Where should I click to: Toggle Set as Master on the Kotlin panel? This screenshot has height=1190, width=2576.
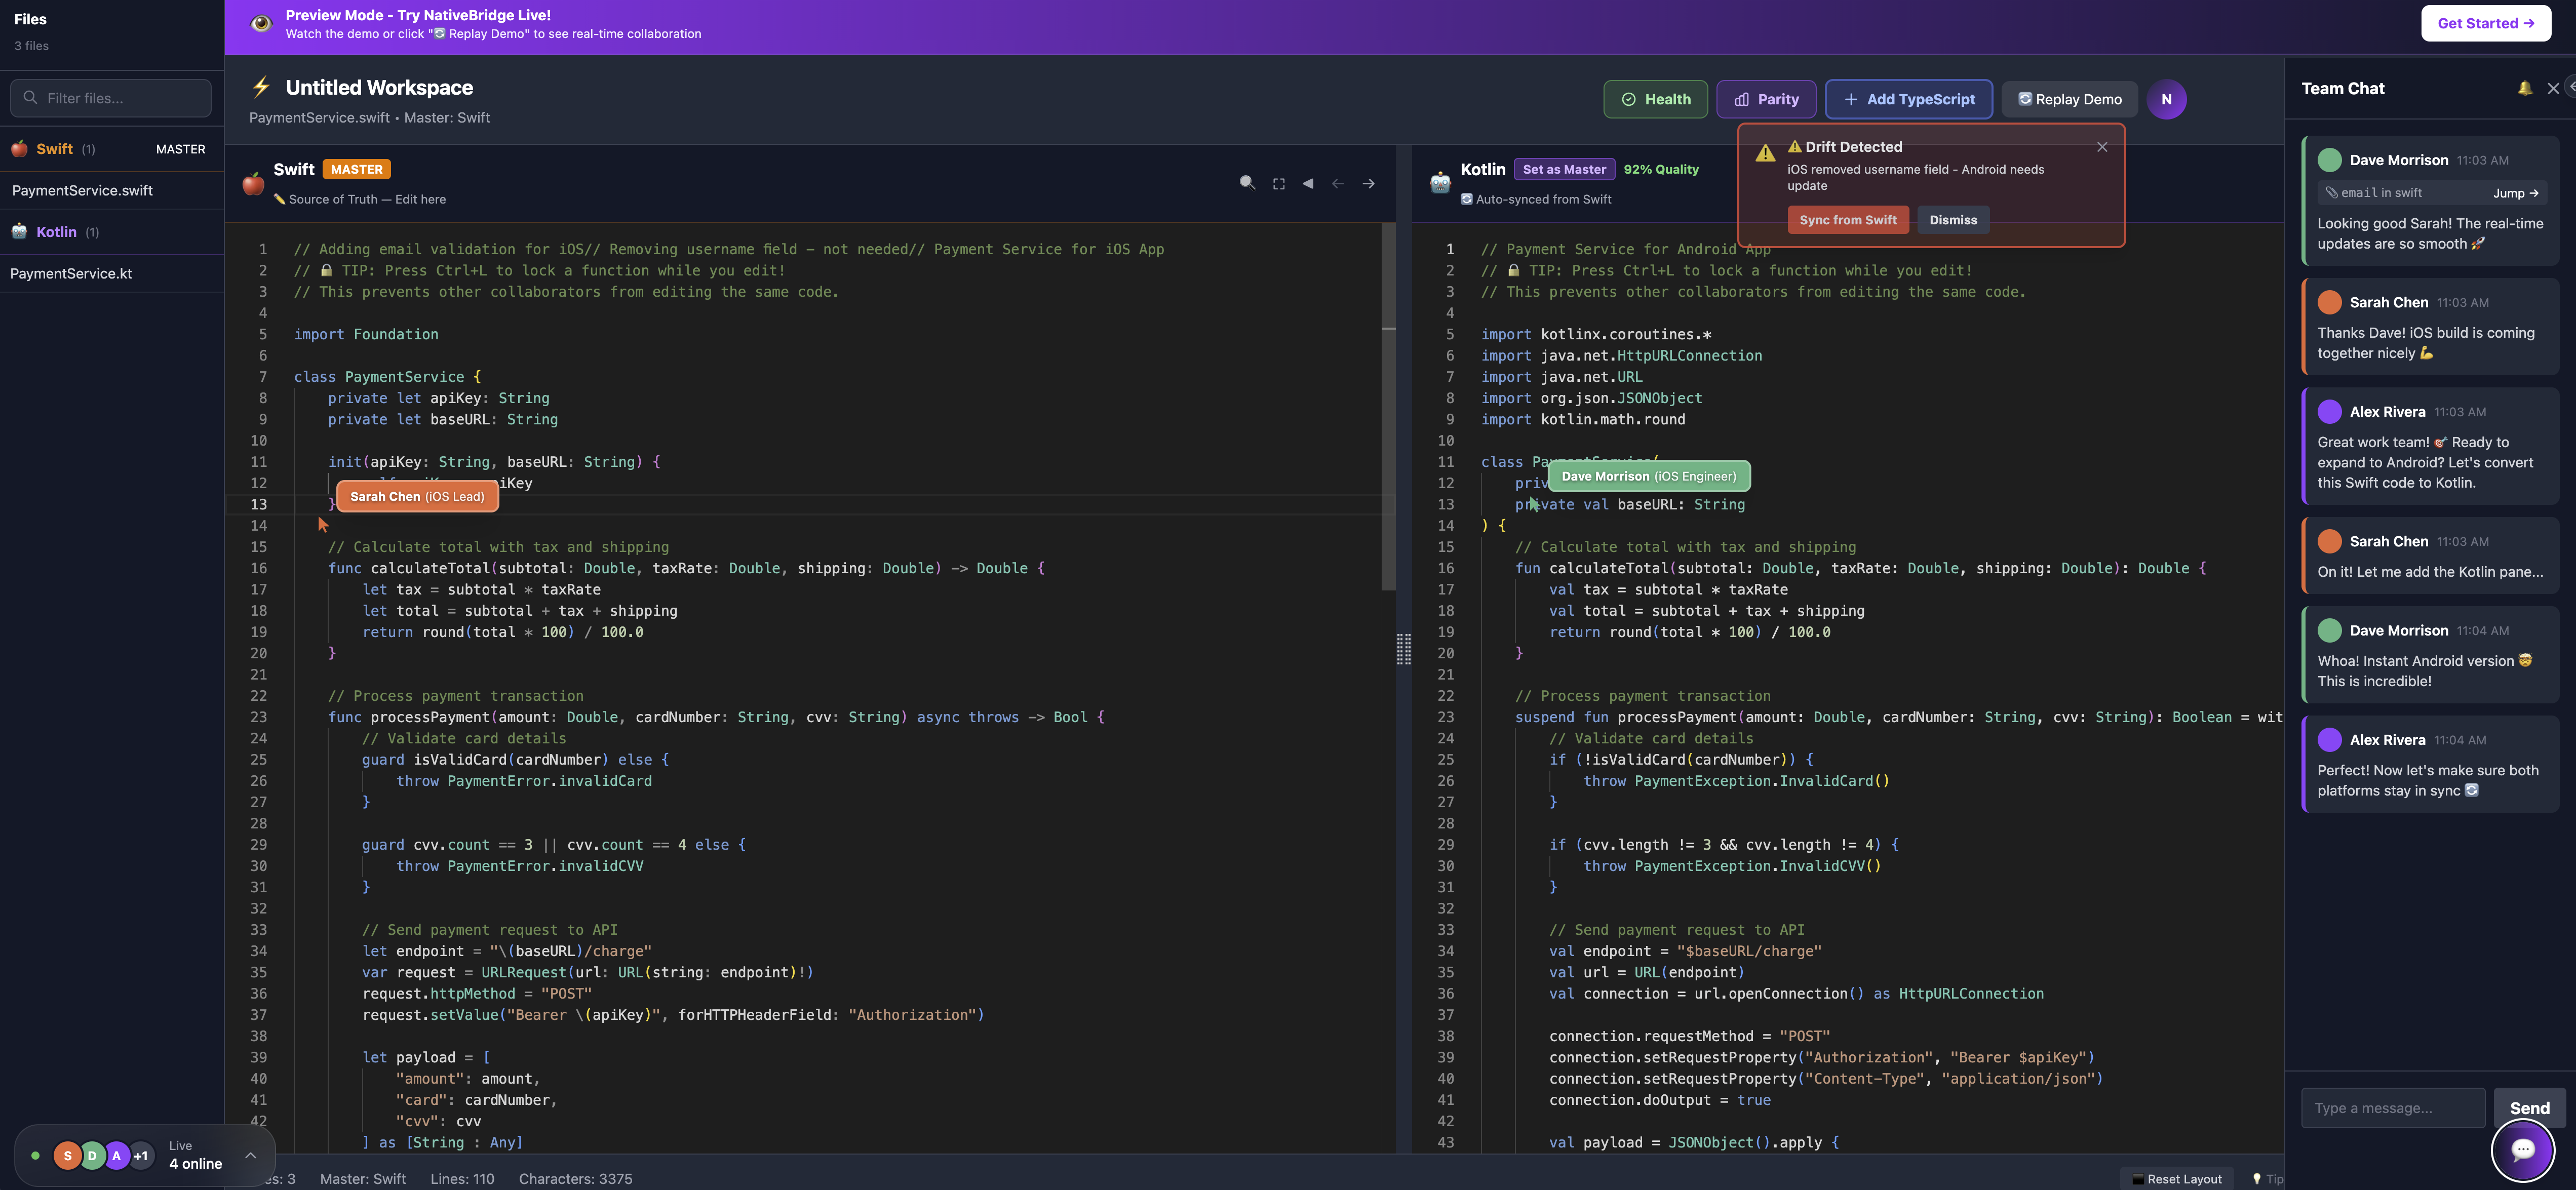[x=1564, y=169]
